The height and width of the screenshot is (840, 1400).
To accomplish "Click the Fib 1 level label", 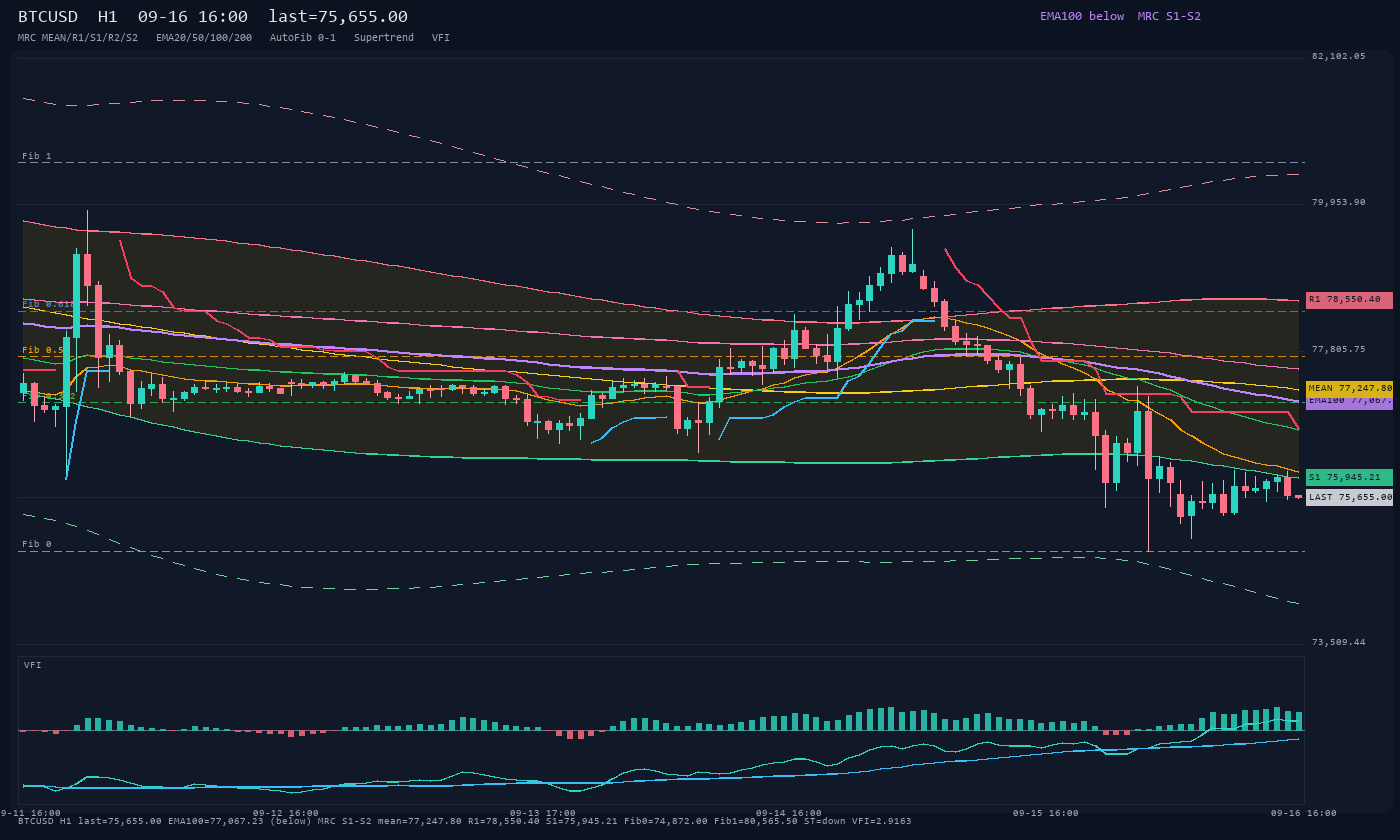I will [x=37, y=156].
